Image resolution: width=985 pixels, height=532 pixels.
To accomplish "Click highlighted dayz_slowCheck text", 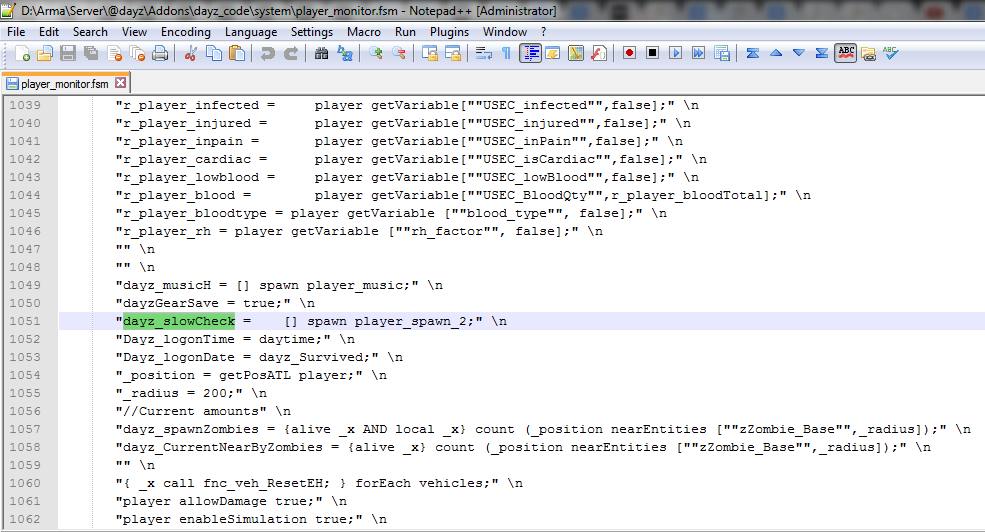I will [x=179, y=321].
